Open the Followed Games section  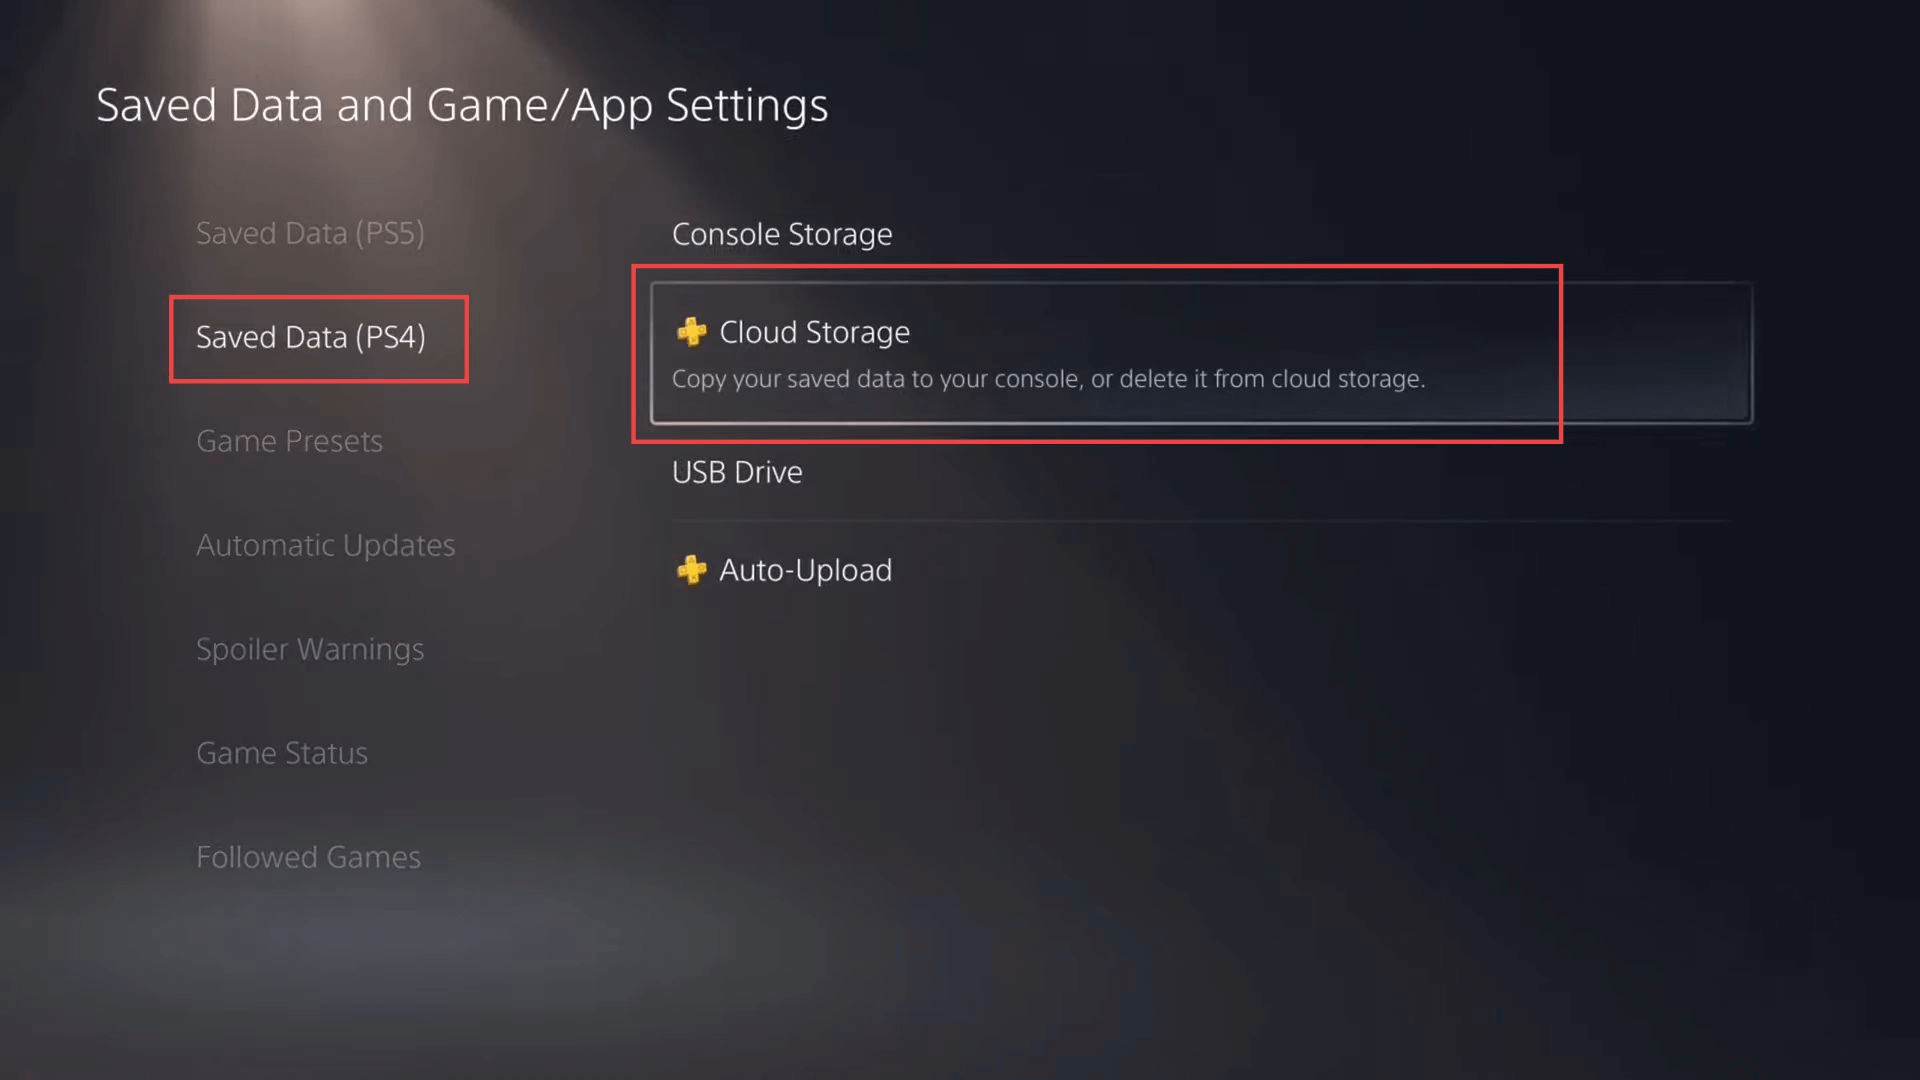pos(308,857)
